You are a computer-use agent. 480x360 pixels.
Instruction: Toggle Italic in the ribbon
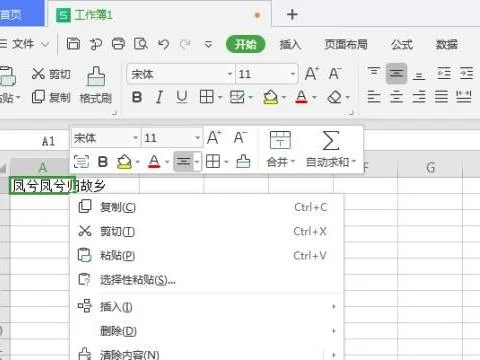(159, 97)
